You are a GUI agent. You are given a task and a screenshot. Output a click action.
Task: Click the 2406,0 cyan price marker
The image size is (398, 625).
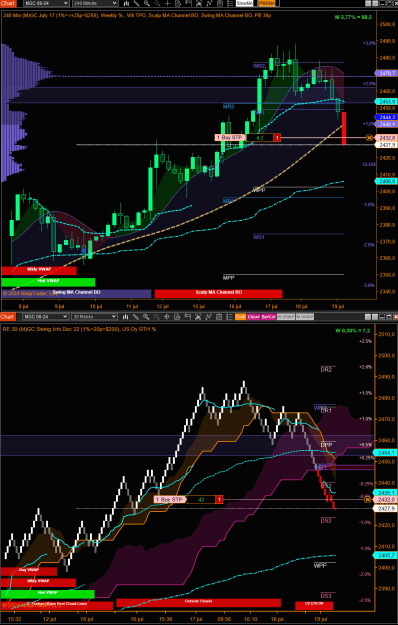tap(386, 181)
